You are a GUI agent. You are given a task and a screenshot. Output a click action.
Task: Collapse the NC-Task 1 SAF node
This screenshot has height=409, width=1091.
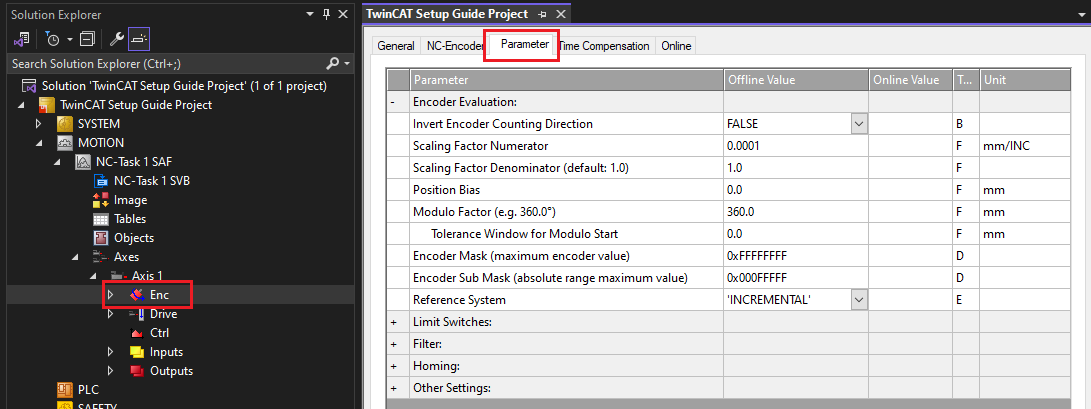tap(58, 162)
